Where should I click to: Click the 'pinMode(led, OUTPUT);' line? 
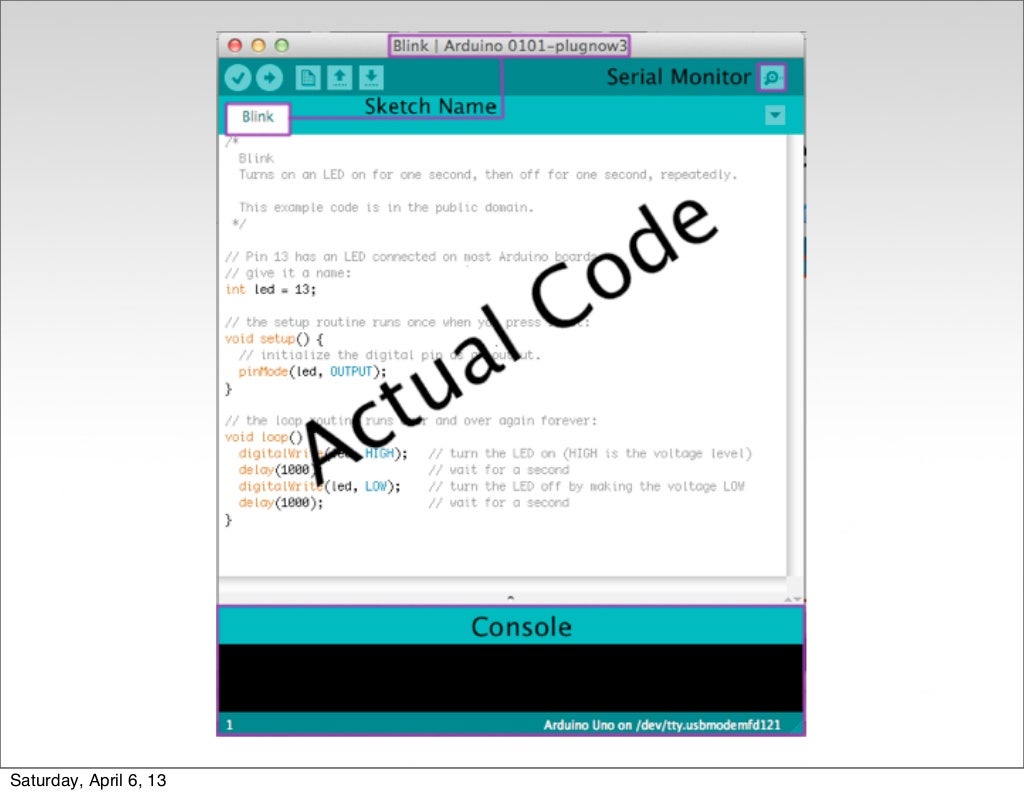[x=312, y=372]
